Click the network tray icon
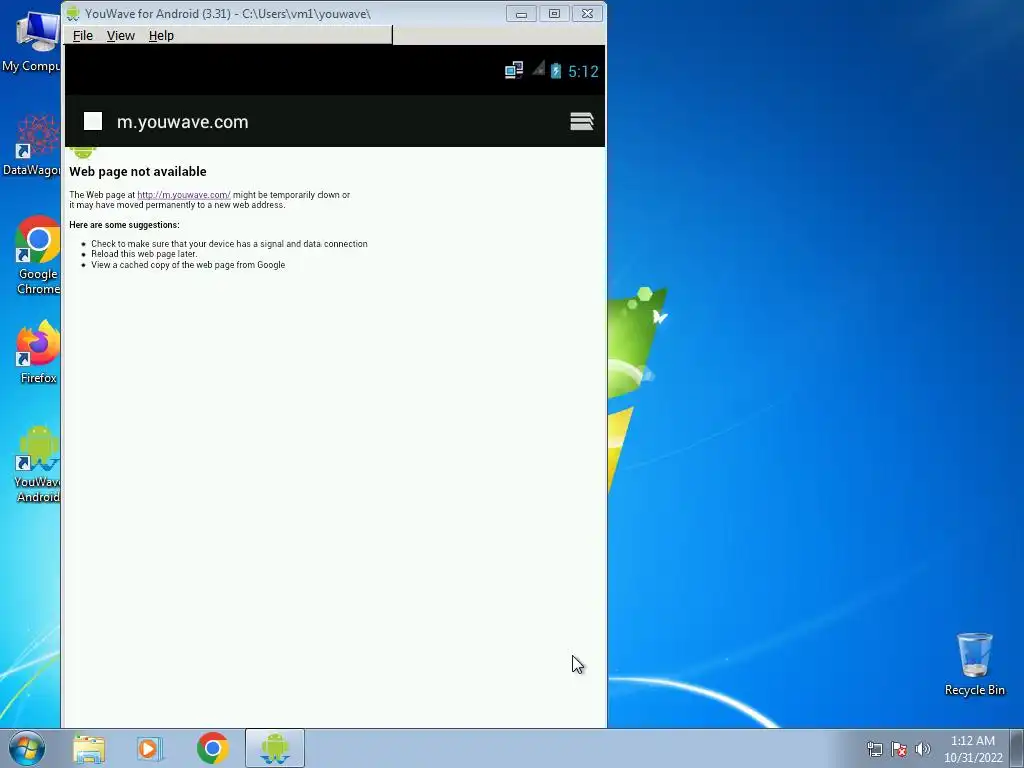1024x768 pixels. click(x=874, y=749)
